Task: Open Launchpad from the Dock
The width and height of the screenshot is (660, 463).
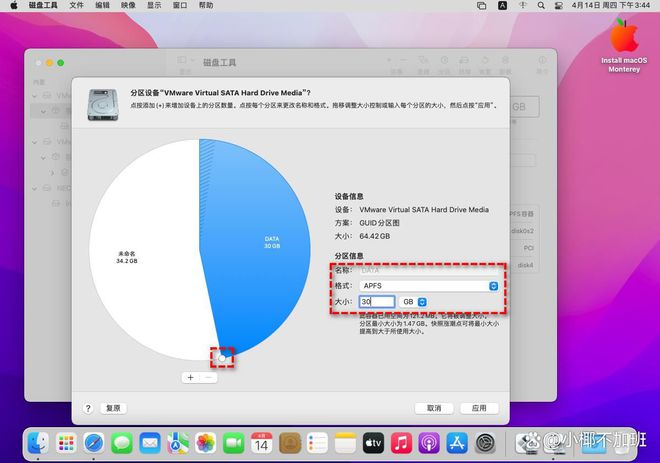Action: (66, 443)
